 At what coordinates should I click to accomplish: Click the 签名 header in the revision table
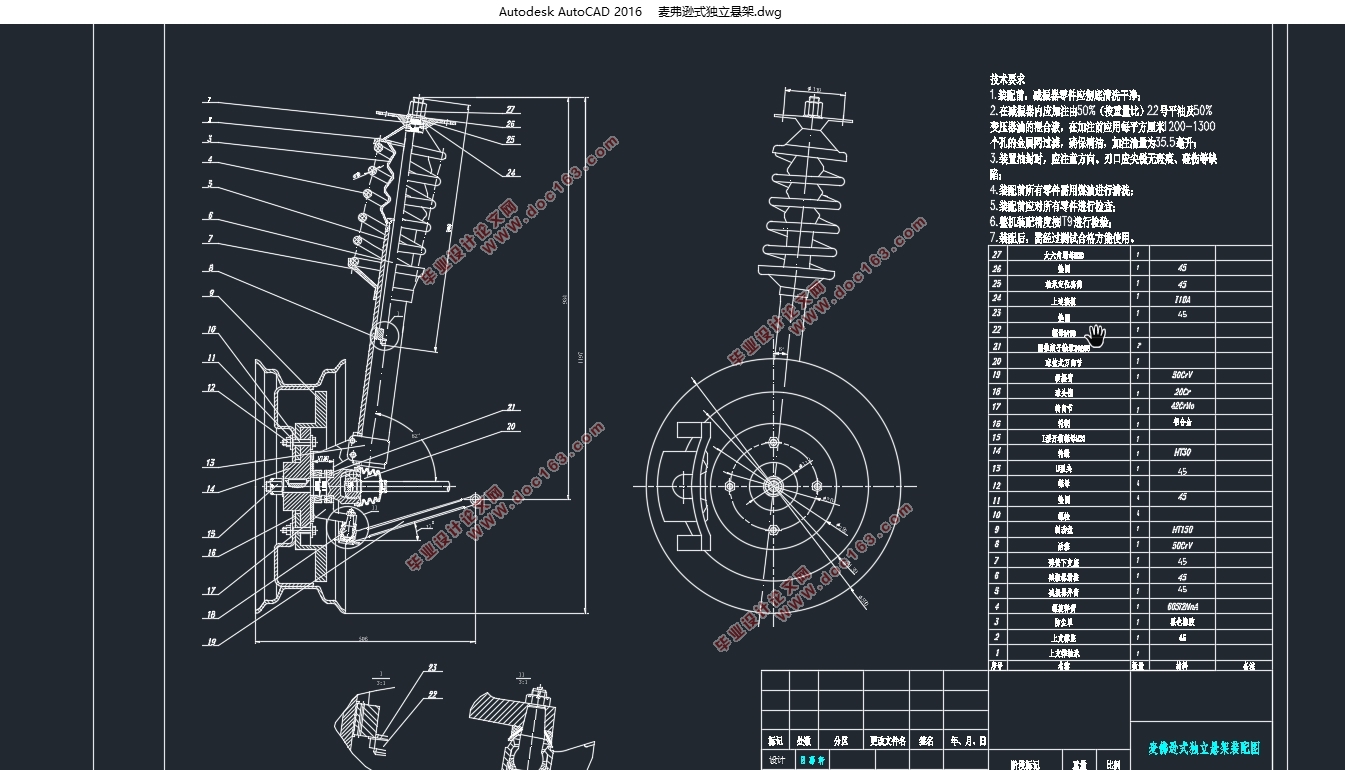tap(926, 741)
